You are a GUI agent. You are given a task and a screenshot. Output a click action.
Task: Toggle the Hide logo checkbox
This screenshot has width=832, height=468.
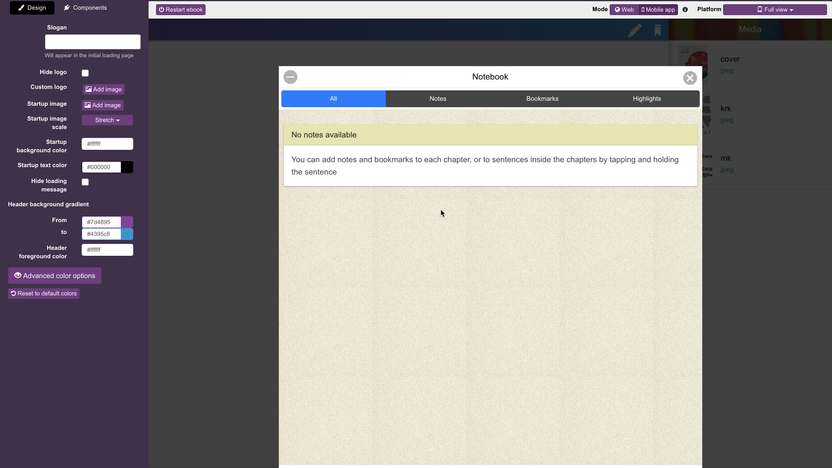tap(85, 73)
